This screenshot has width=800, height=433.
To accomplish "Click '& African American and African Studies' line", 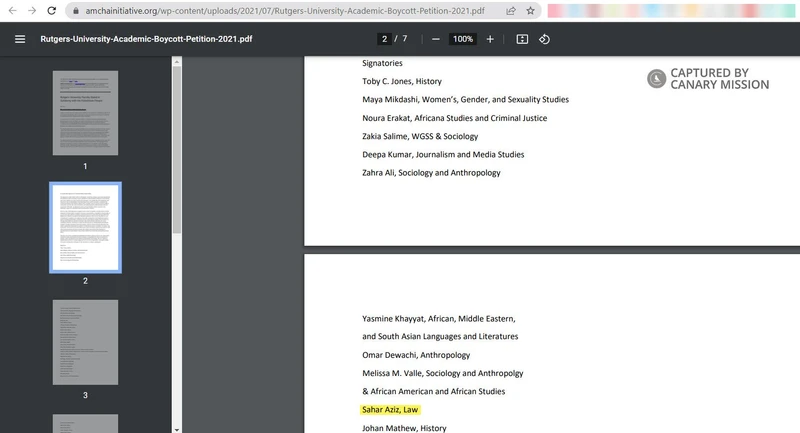I will point(434,392).
